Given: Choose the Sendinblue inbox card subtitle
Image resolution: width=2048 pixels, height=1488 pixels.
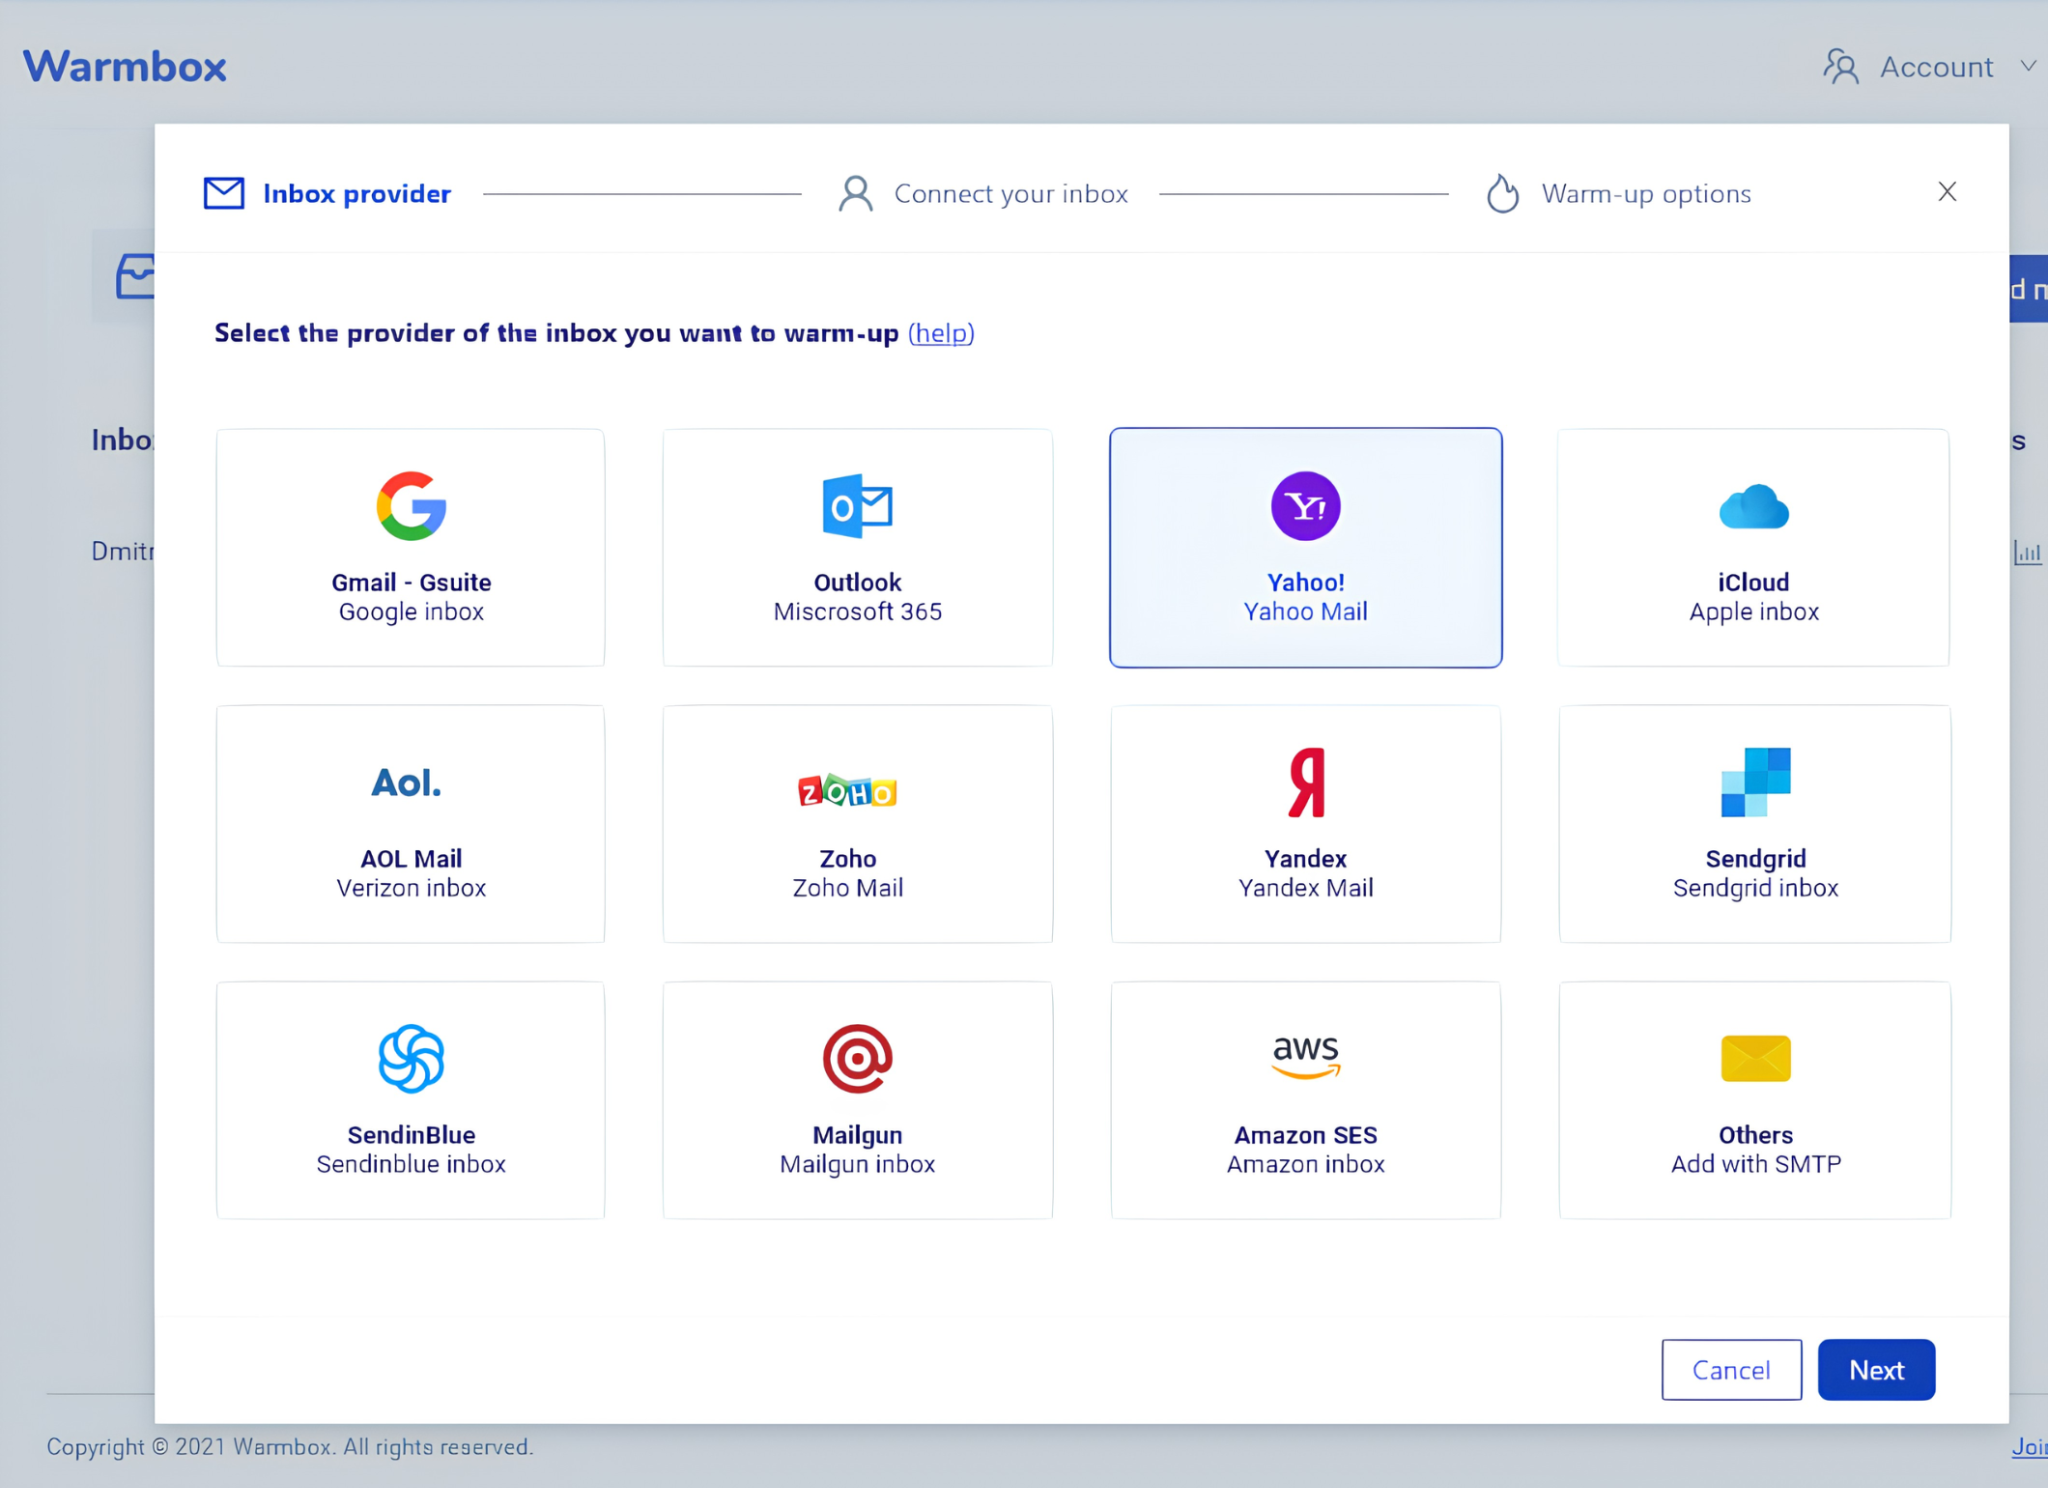Looking at the screenshot, I should pyautogui.click(x=411, y=1164).
